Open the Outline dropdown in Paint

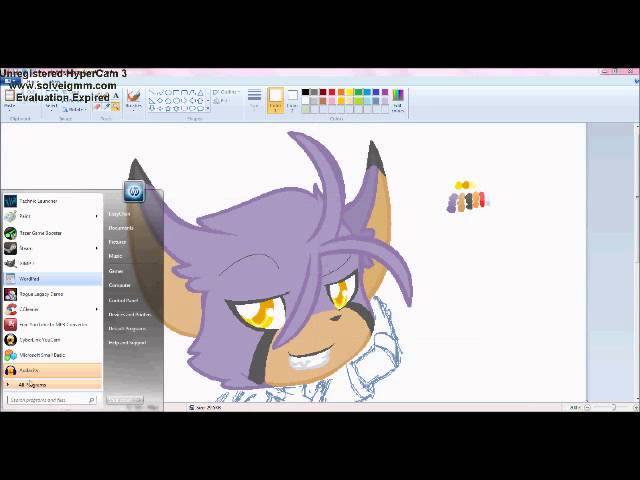point(227,92)
